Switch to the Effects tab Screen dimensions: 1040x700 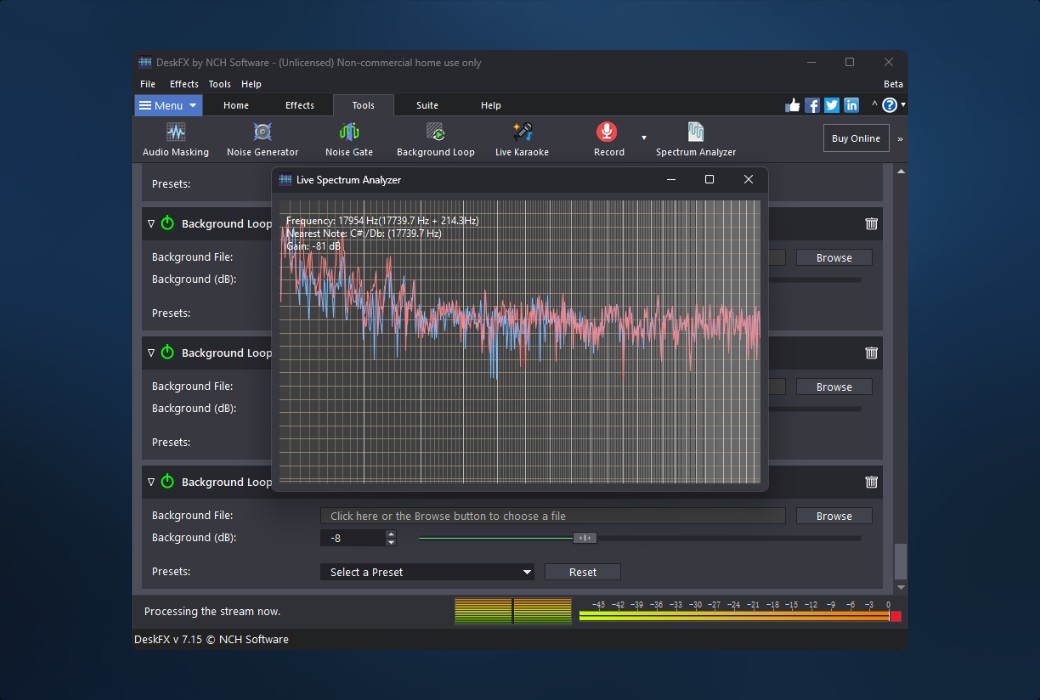coord(299,105)
